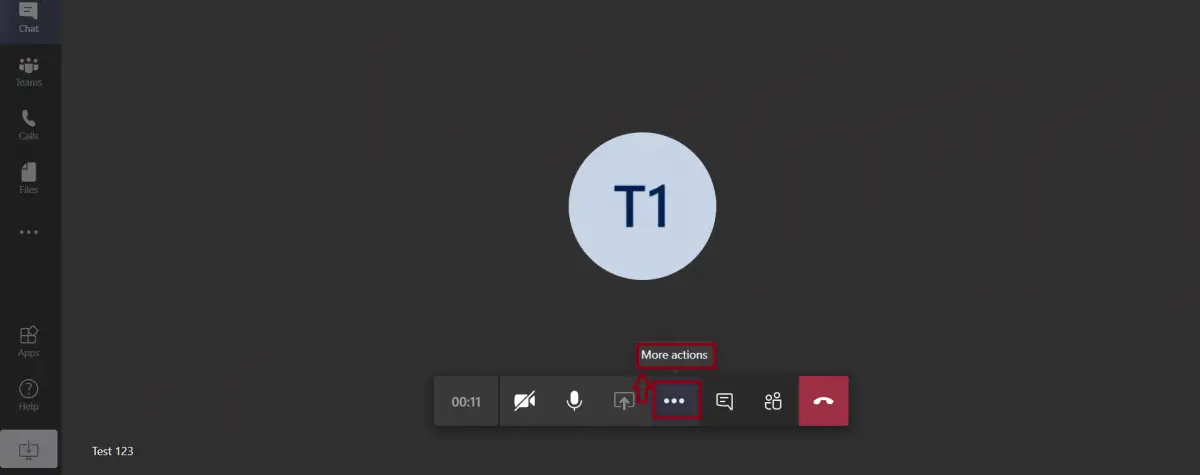Open Help from the sidebar
This screenshot has height=475, width=1200.
coord(29,395)
